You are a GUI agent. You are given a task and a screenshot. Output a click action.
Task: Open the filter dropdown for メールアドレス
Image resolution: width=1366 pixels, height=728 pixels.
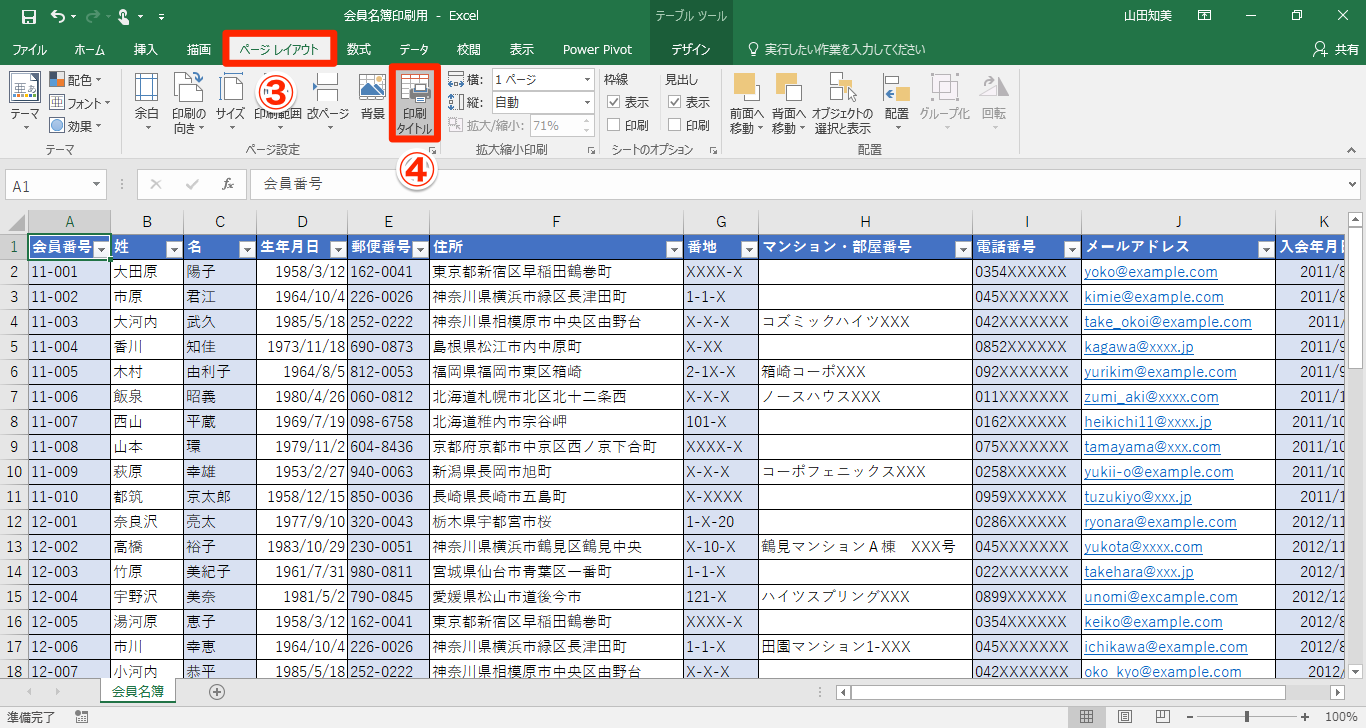[x=1265, y=248]
